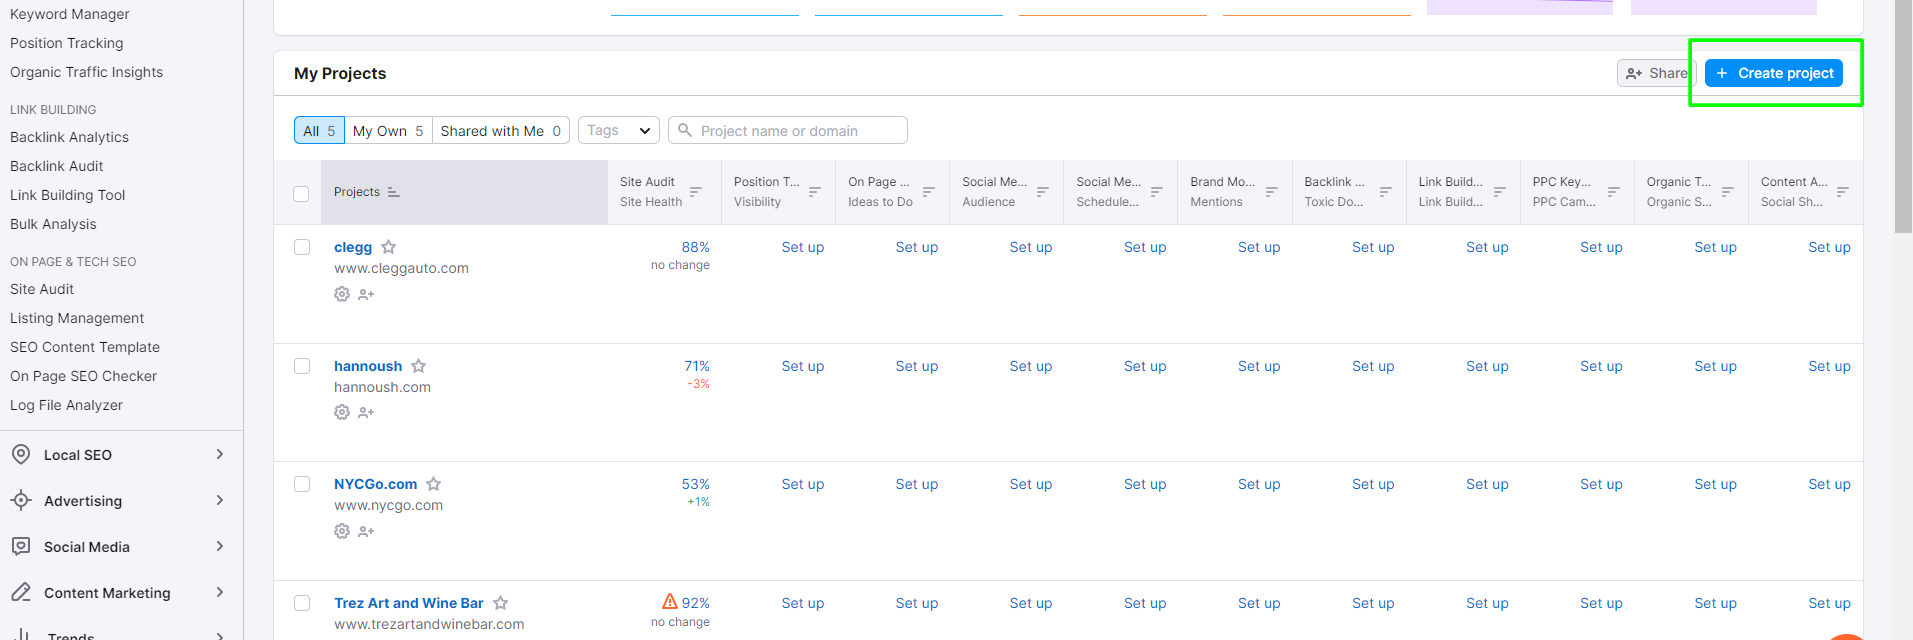Open settings gear for NYCGo.com project
This screenshot has width=1913, height=640.
click(x=342, y=531)
